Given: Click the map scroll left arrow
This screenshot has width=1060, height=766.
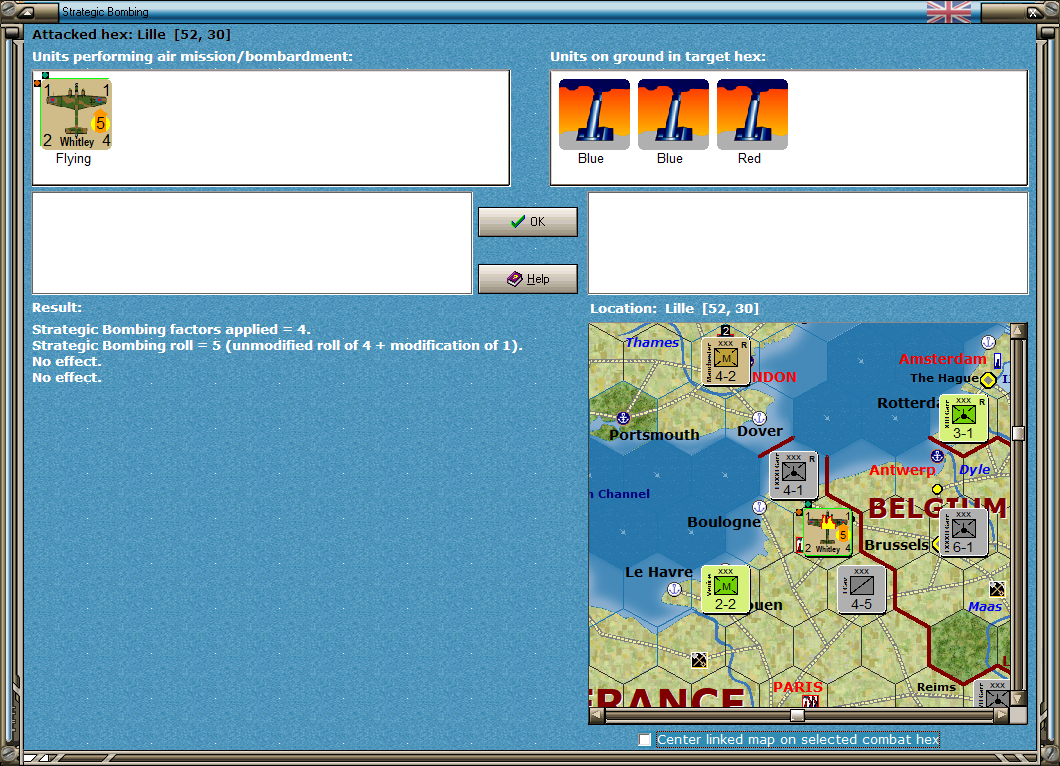Looking at the screenshot, I should click(597, 715).
